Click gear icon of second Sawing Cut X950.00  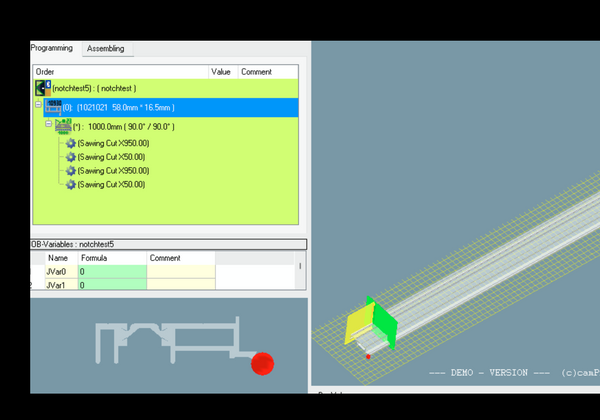click(70, 171)
